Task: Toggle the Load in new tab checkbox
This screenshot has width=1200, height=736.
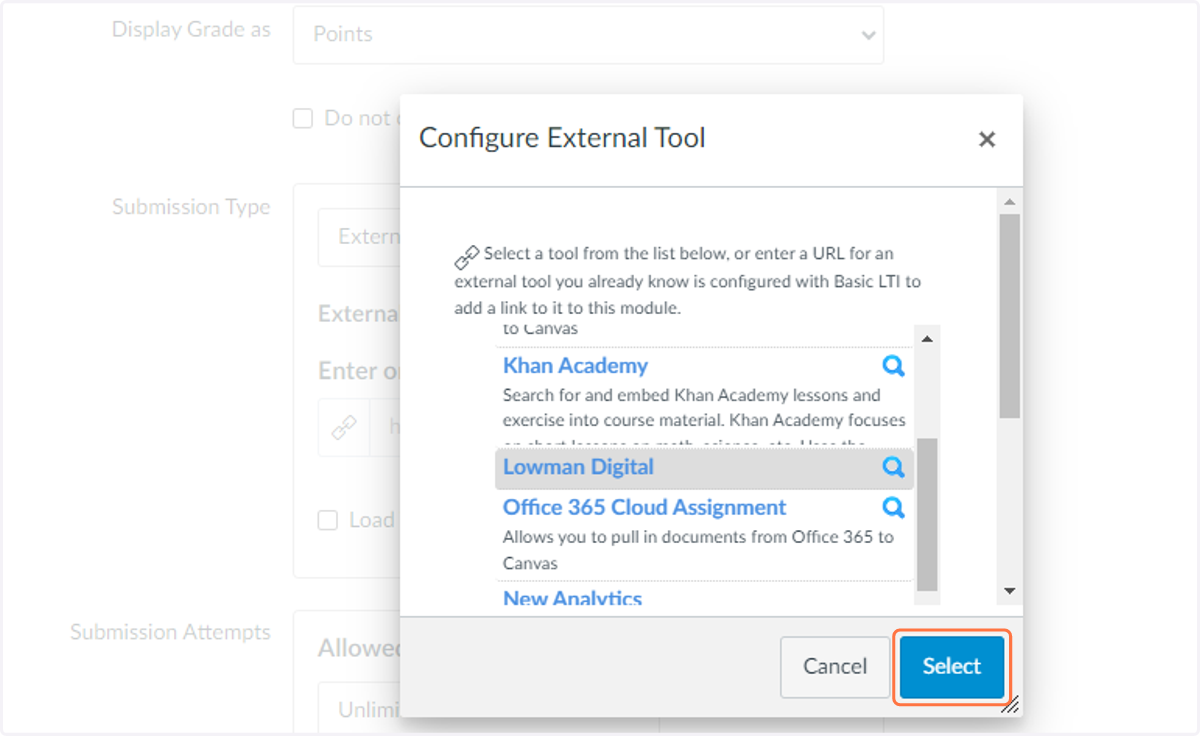Action: tap(327, 520)
